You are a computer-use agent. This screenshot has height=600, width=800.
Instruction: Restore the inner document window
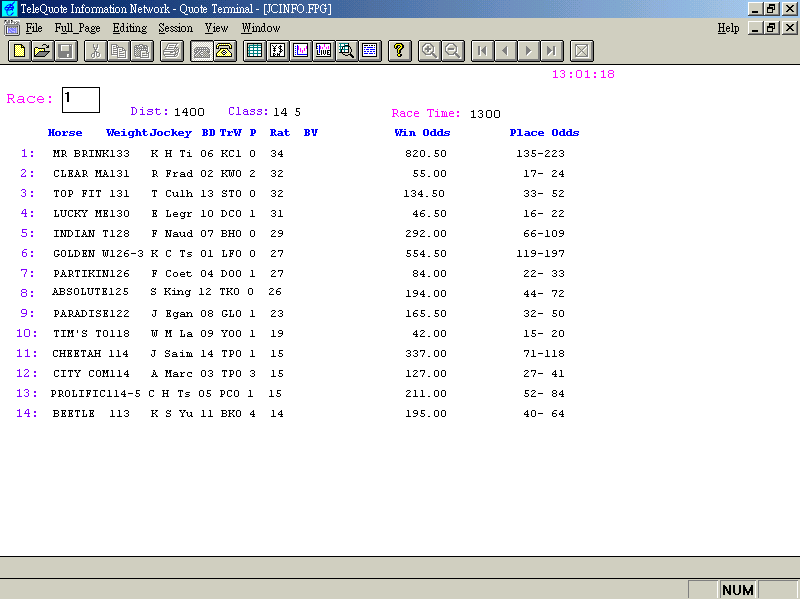(x=771, y=28)
